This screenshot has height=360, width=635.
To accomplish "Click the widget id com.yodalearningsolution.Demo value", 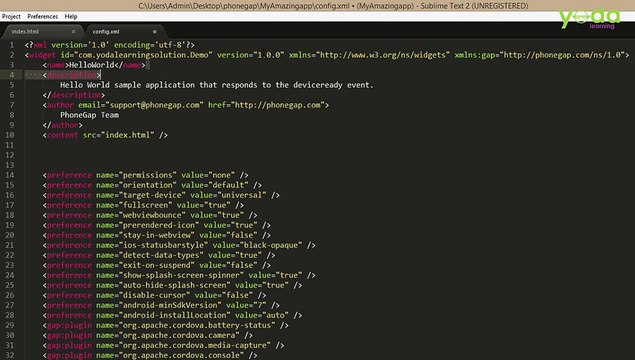I will 143,55.
